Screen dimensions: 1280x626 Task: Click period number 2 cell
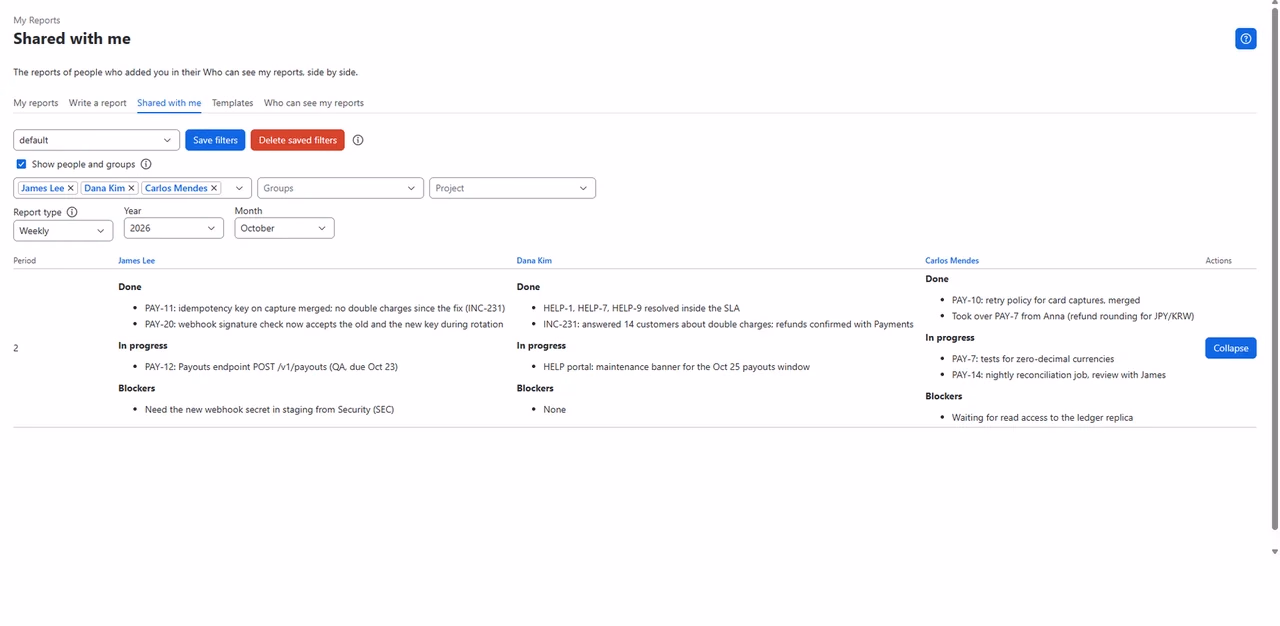click(x=16, y=348)
